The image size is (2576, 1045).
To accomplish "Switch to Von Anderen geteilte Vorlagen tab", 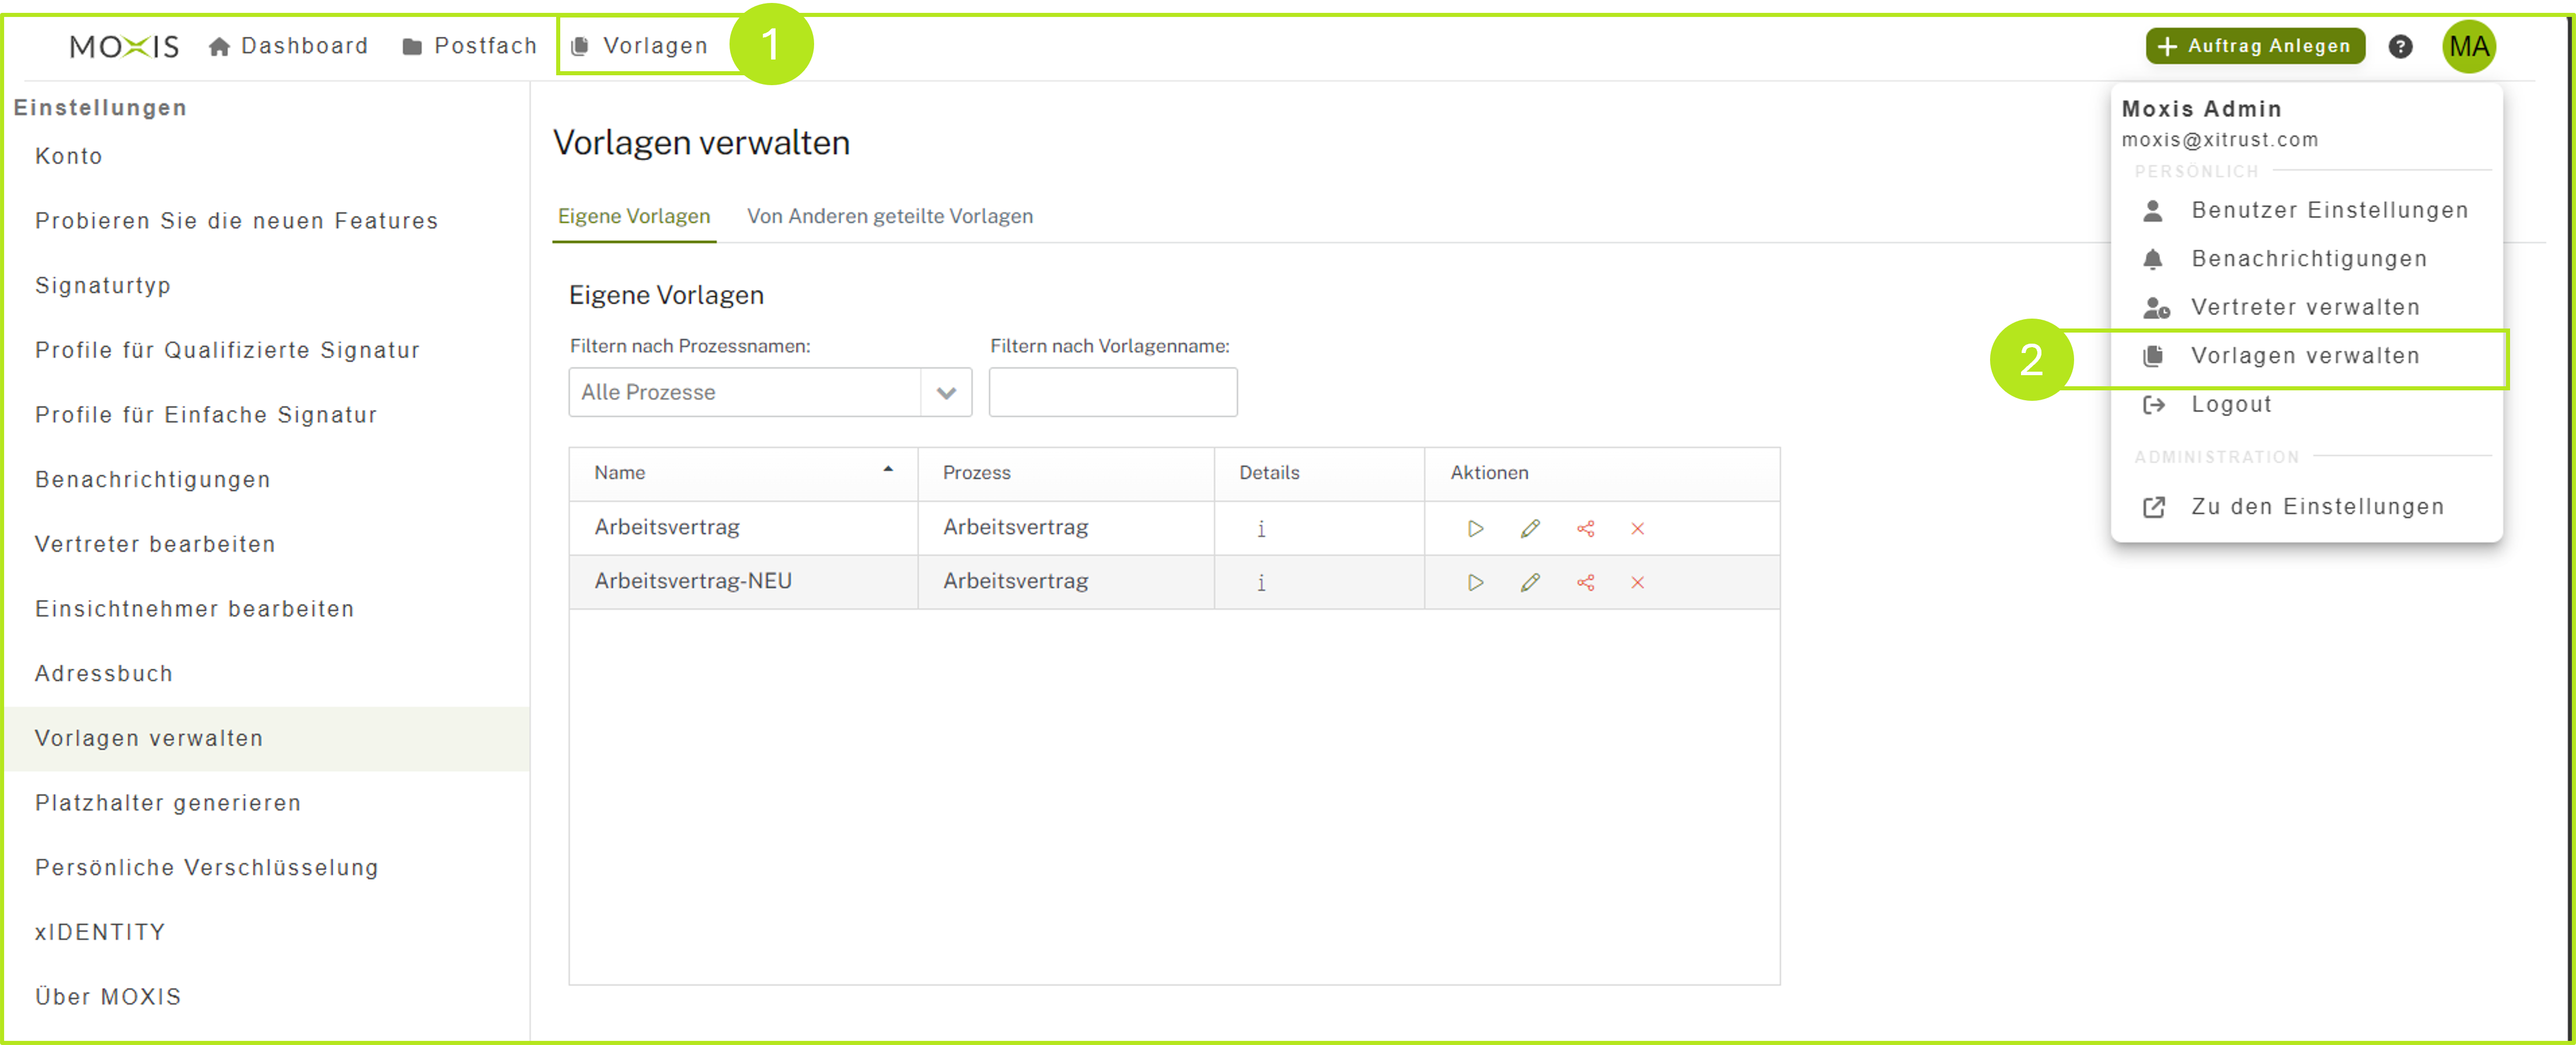I will click(x=889, y=216).
